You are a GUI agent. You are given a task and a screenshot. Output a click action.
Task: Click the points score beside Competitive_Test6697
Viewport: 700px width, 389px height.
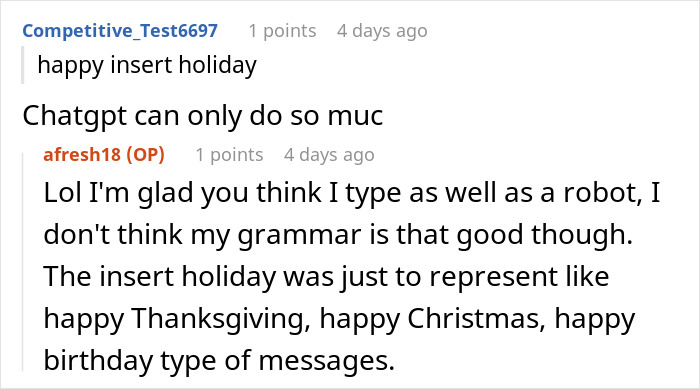(282, 31)
